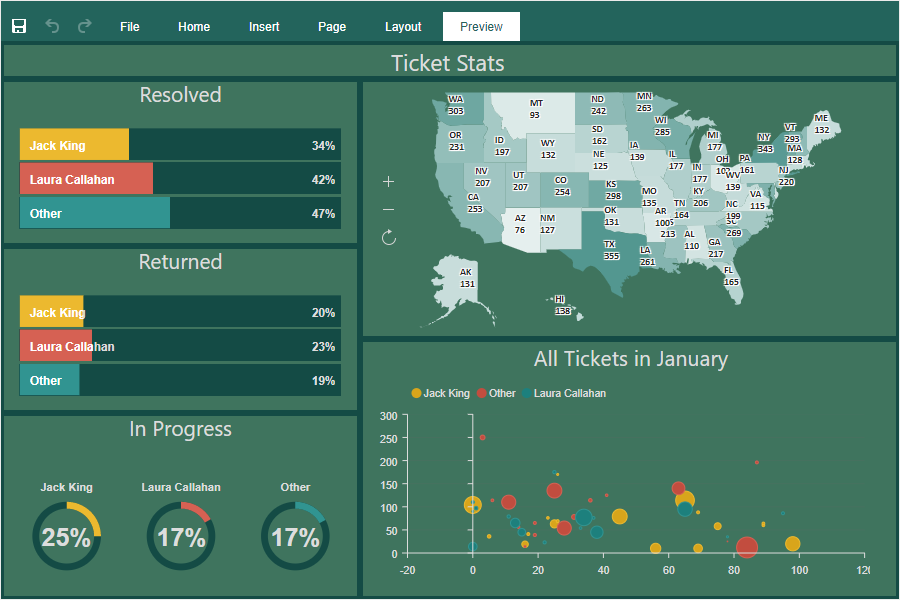Click Laura Callahan bar in Resolved panel
900x600 pixels.
click(180, 179)
